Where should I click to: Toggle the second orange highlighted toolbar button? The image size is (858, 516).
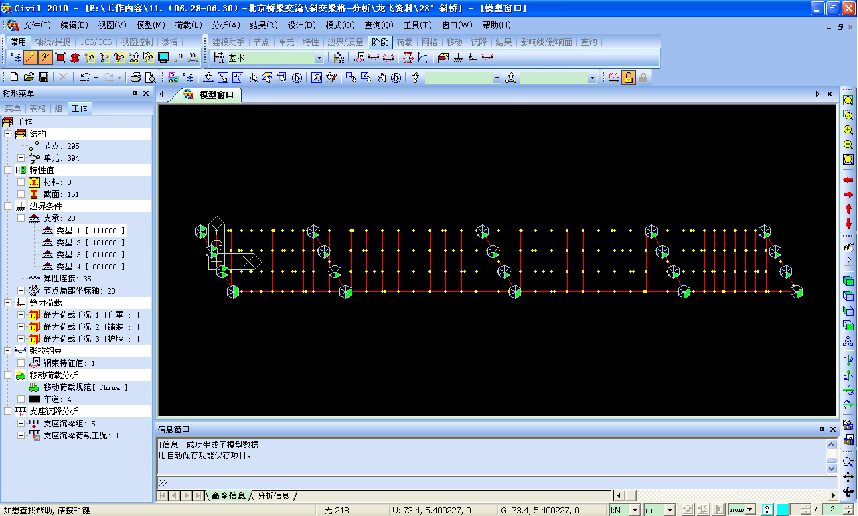click(45, 57)
